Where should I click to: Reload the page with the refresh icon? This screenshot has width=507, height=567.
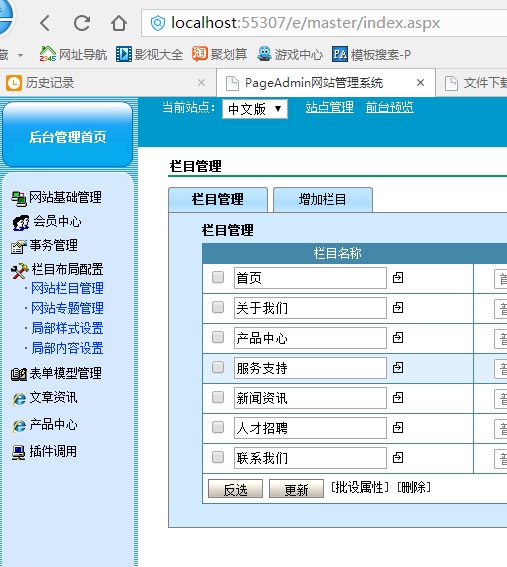(82, 23)
